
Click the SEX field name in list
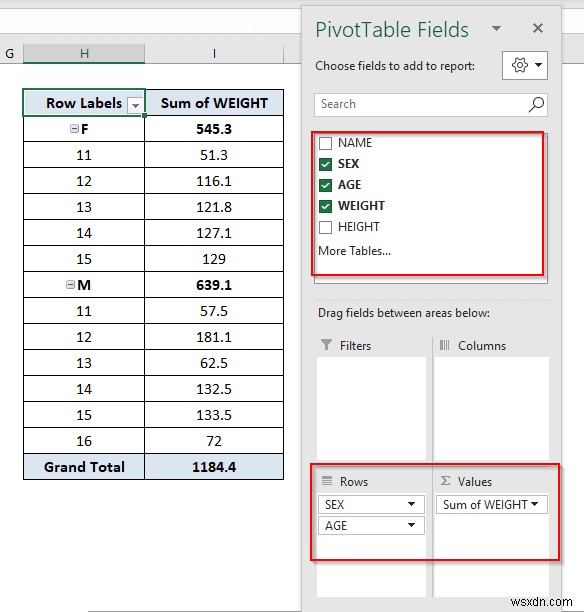[348, 164]
